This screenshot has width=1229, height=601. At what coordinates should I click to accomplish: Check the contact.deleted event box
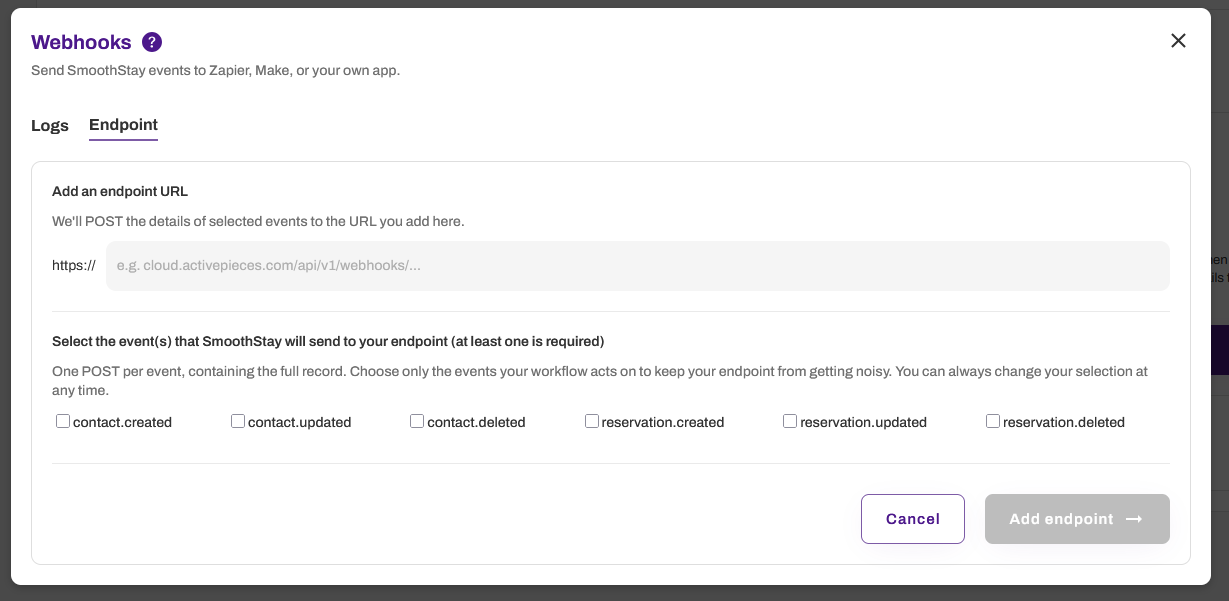pyautogui.click(x=417, y=421)
